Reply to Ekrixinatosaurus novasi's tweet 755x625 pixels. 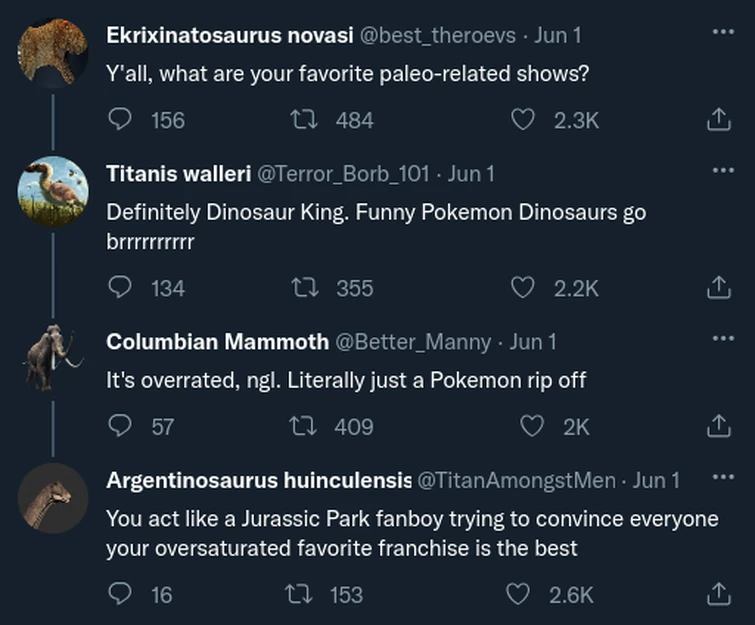tap(119, 120)
